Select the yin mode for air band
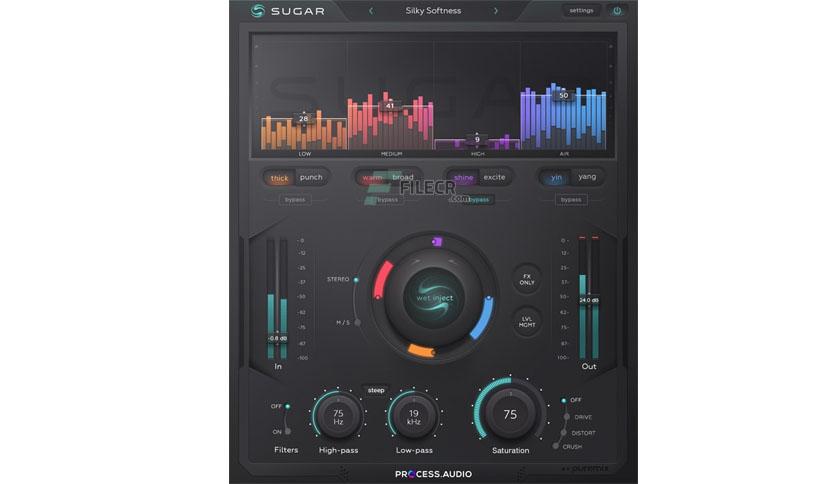Screen dimensions: 836x484 [x=556, y=178]
